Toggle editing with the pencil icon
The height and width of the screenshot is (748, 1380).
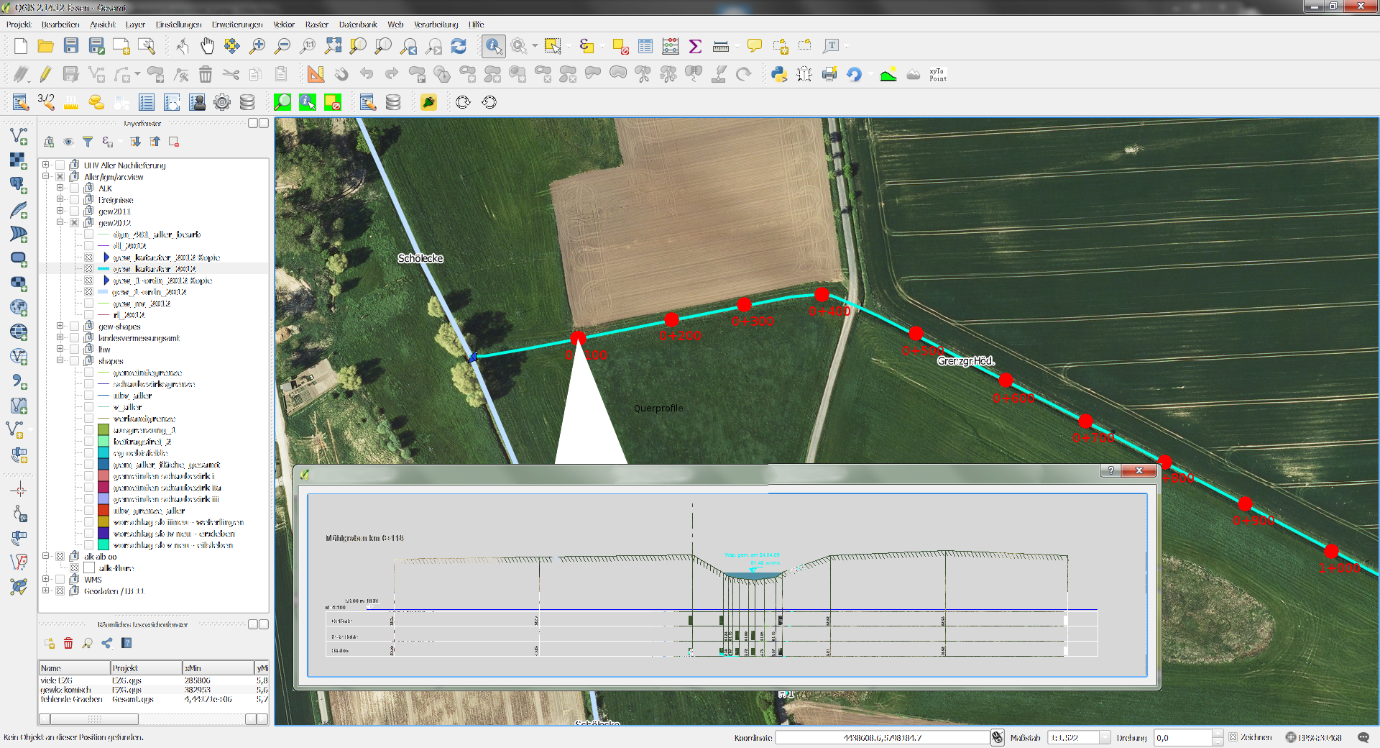45,74
